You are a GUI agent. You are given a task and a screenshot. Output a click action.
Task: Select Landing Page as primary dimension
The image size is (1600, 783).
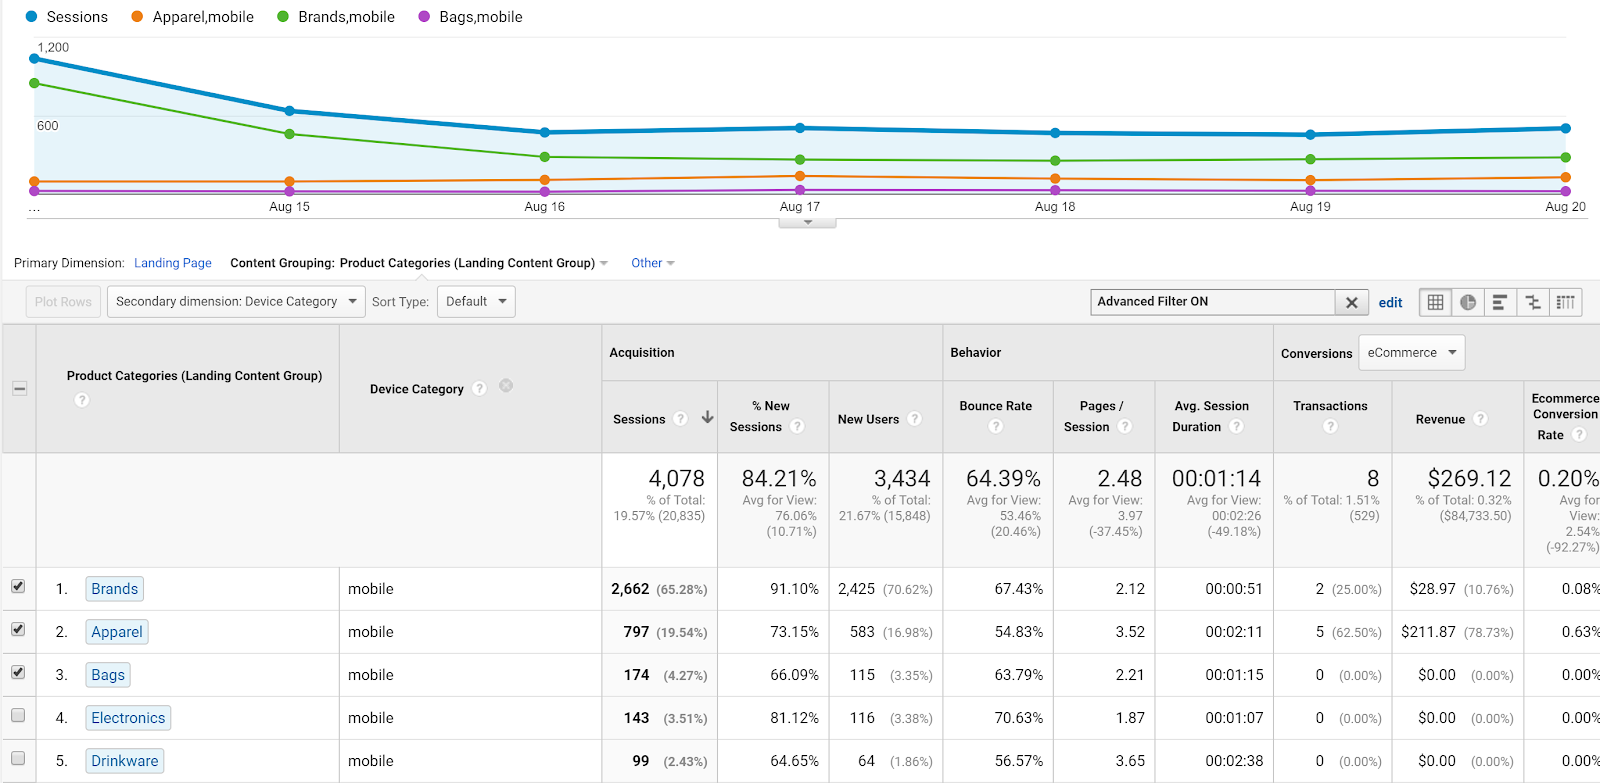[173, 263]
